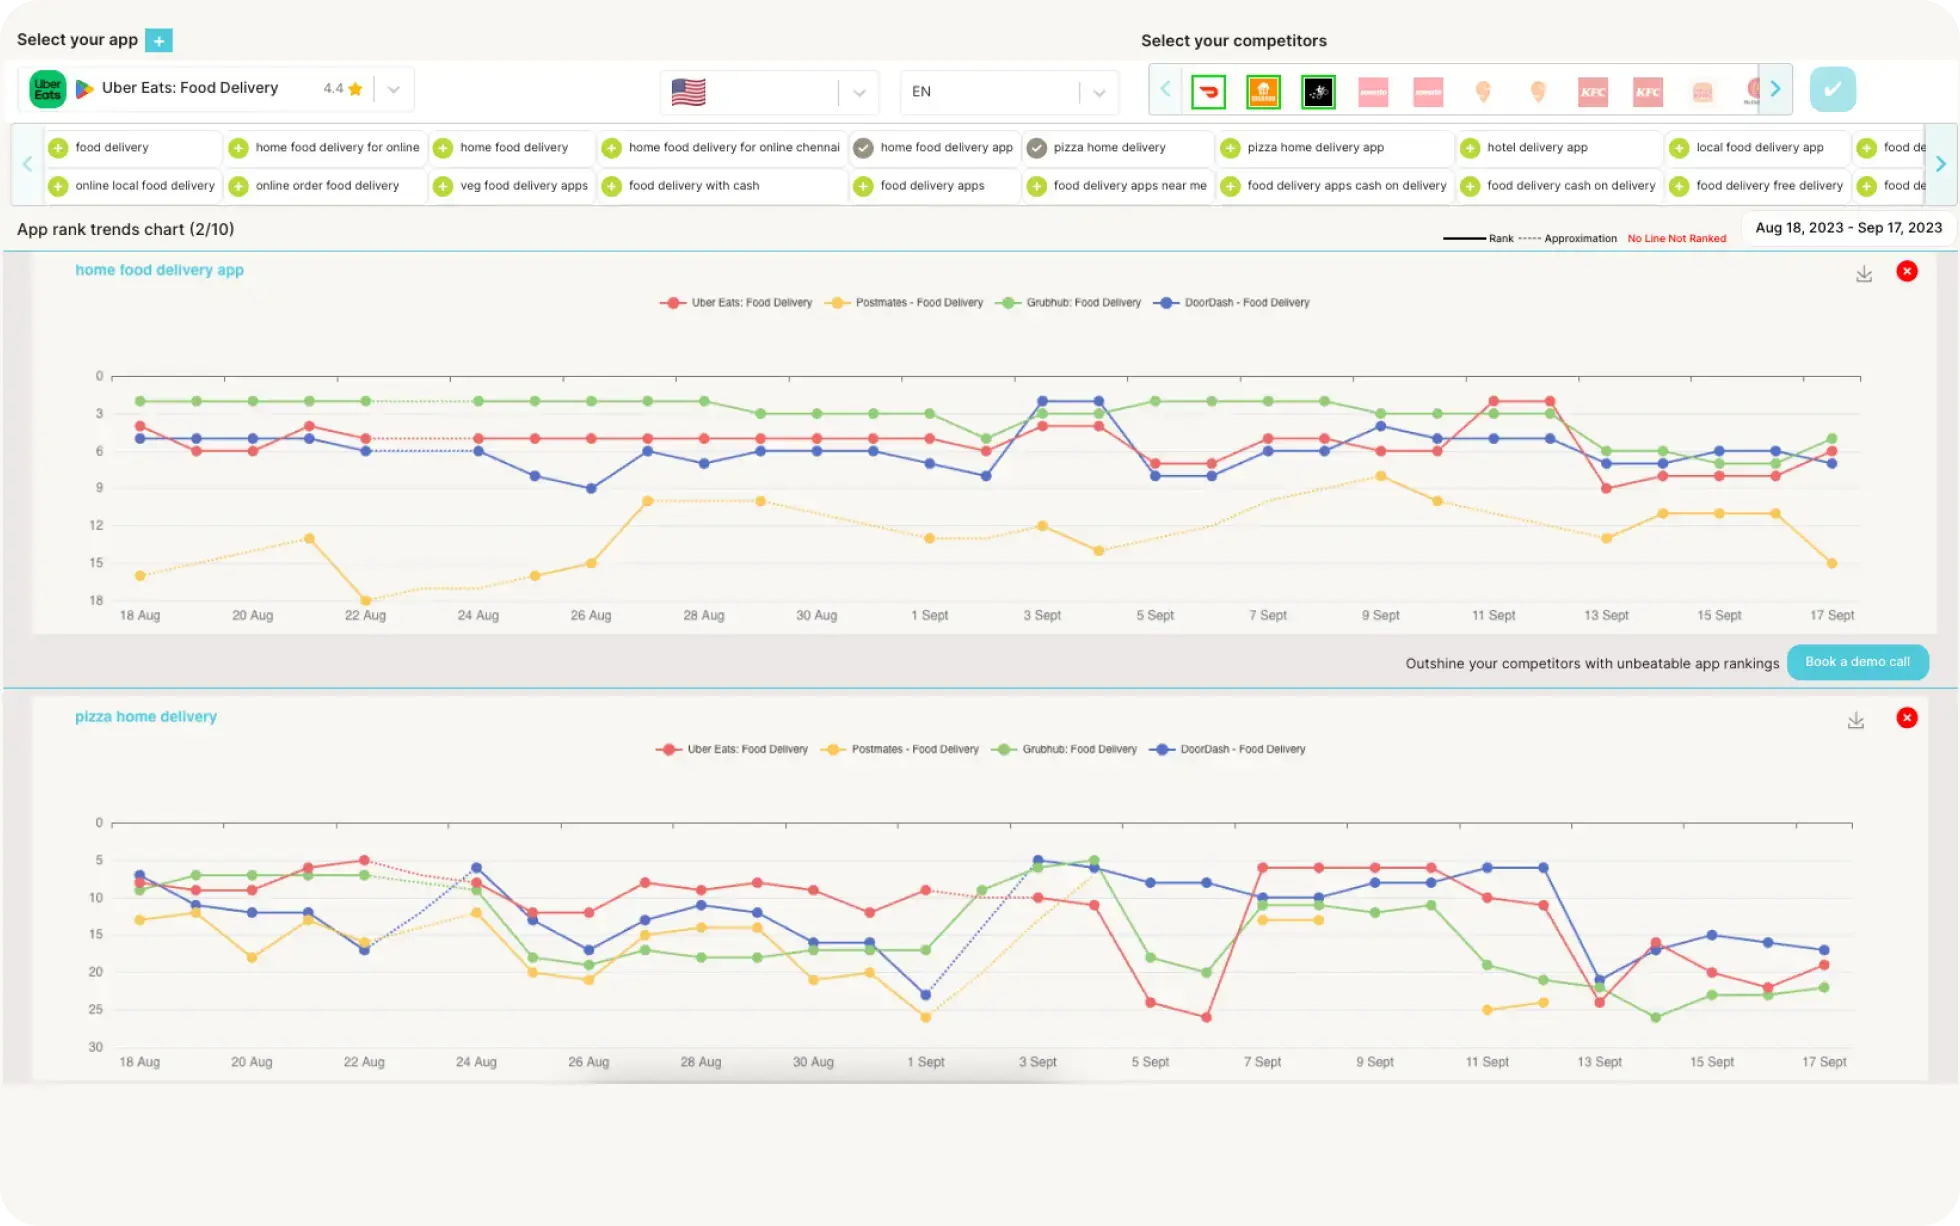The image size is (1960, 1226).
Task: Click the blue plus icon beside Select your app
Action: [x=158, y=40]
